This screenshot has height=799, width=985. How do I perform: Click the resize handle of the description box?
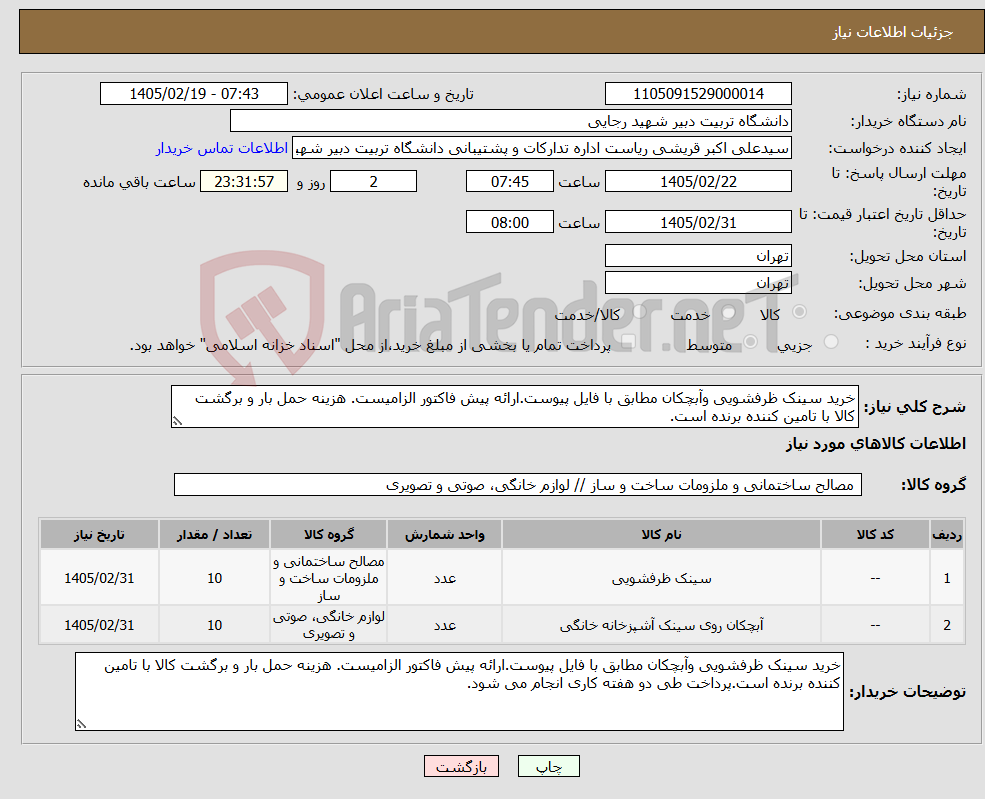pos(177,421)
